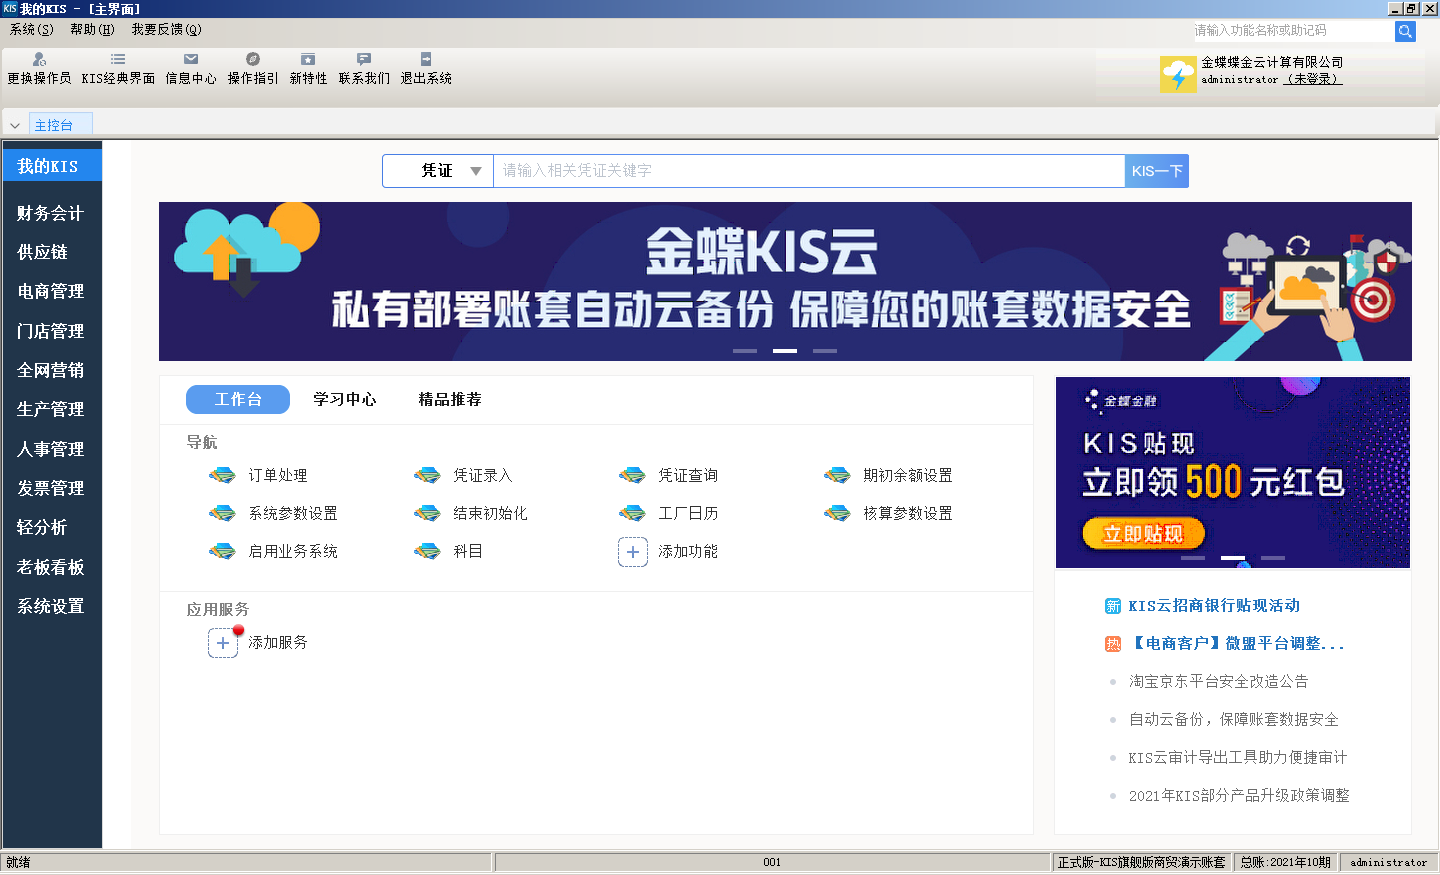Click the 联系我们 chat icon
Screen dimensions: 1440x875
[364, 59]
